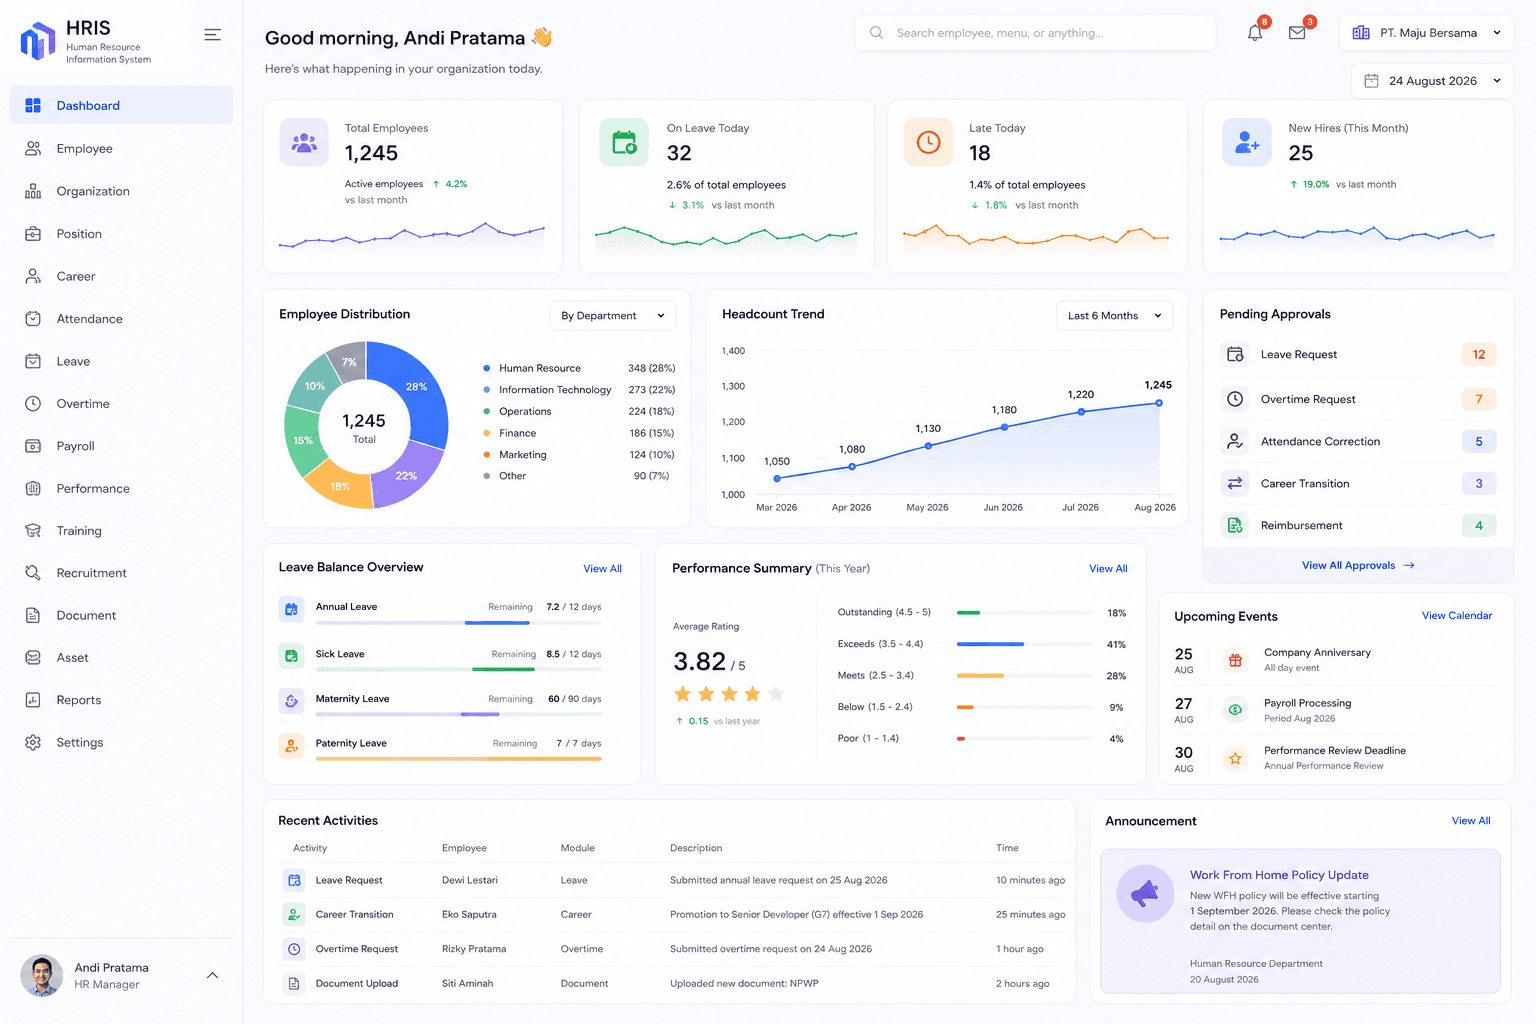
Task: Click the Andi Pratama profile avatar
Action: coord(41,976)
